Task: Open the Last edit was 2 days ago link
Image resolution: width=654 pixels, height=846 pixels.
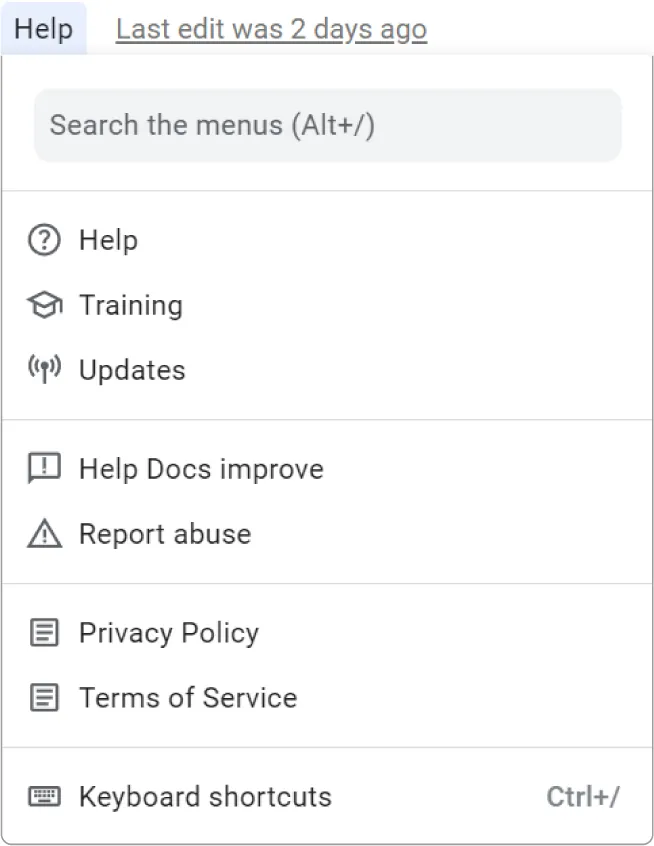Action: click(271, 28)
